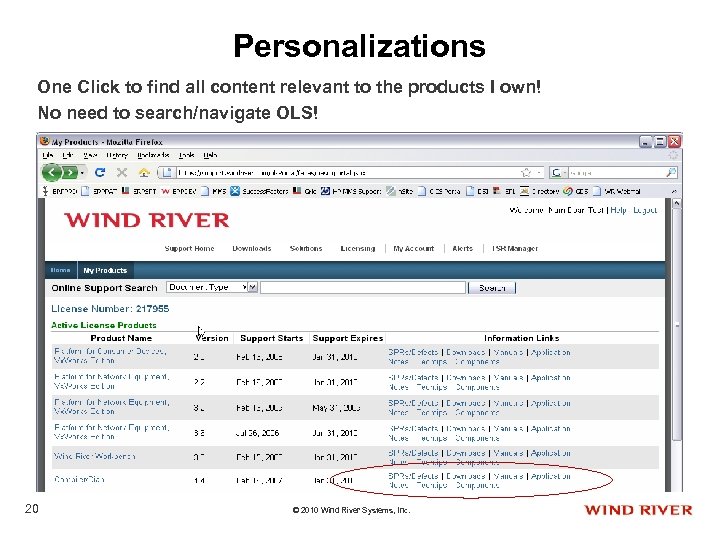Open the Edit menu

click(x=68, y=155)
